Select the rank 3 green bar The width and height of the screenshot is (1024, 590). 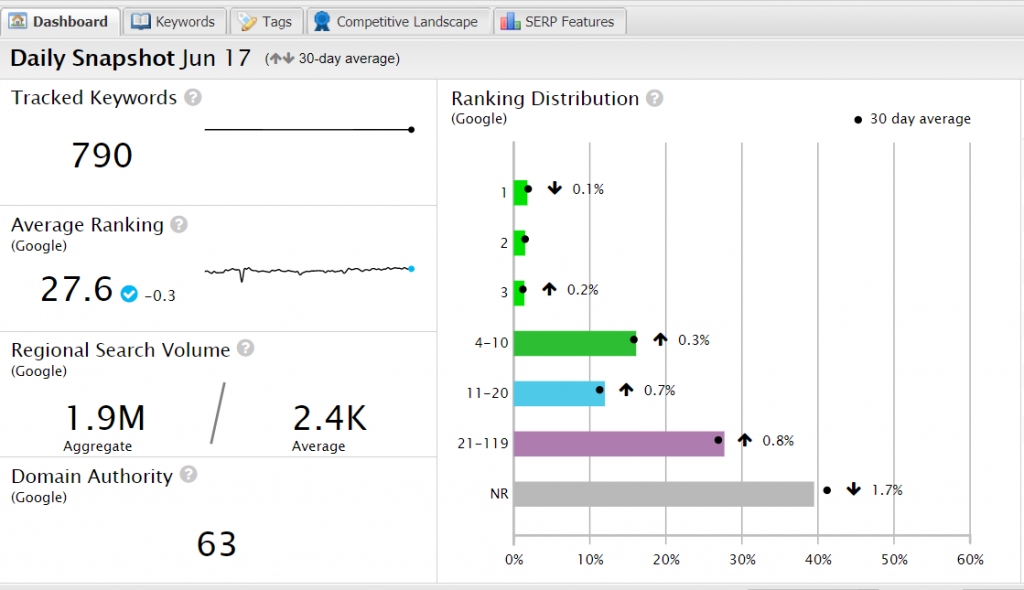pos(519,293)
